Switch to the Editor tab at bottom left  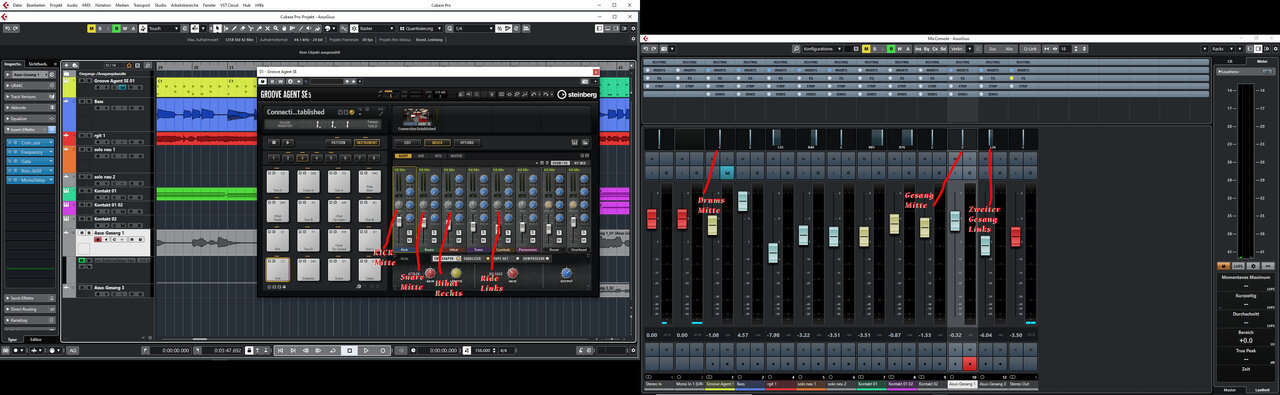point(36,339)
